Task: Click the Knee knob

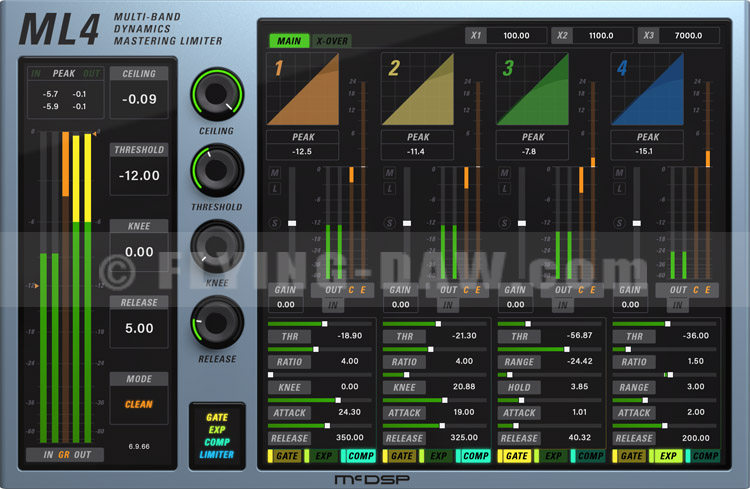Action: pos(217,246)
